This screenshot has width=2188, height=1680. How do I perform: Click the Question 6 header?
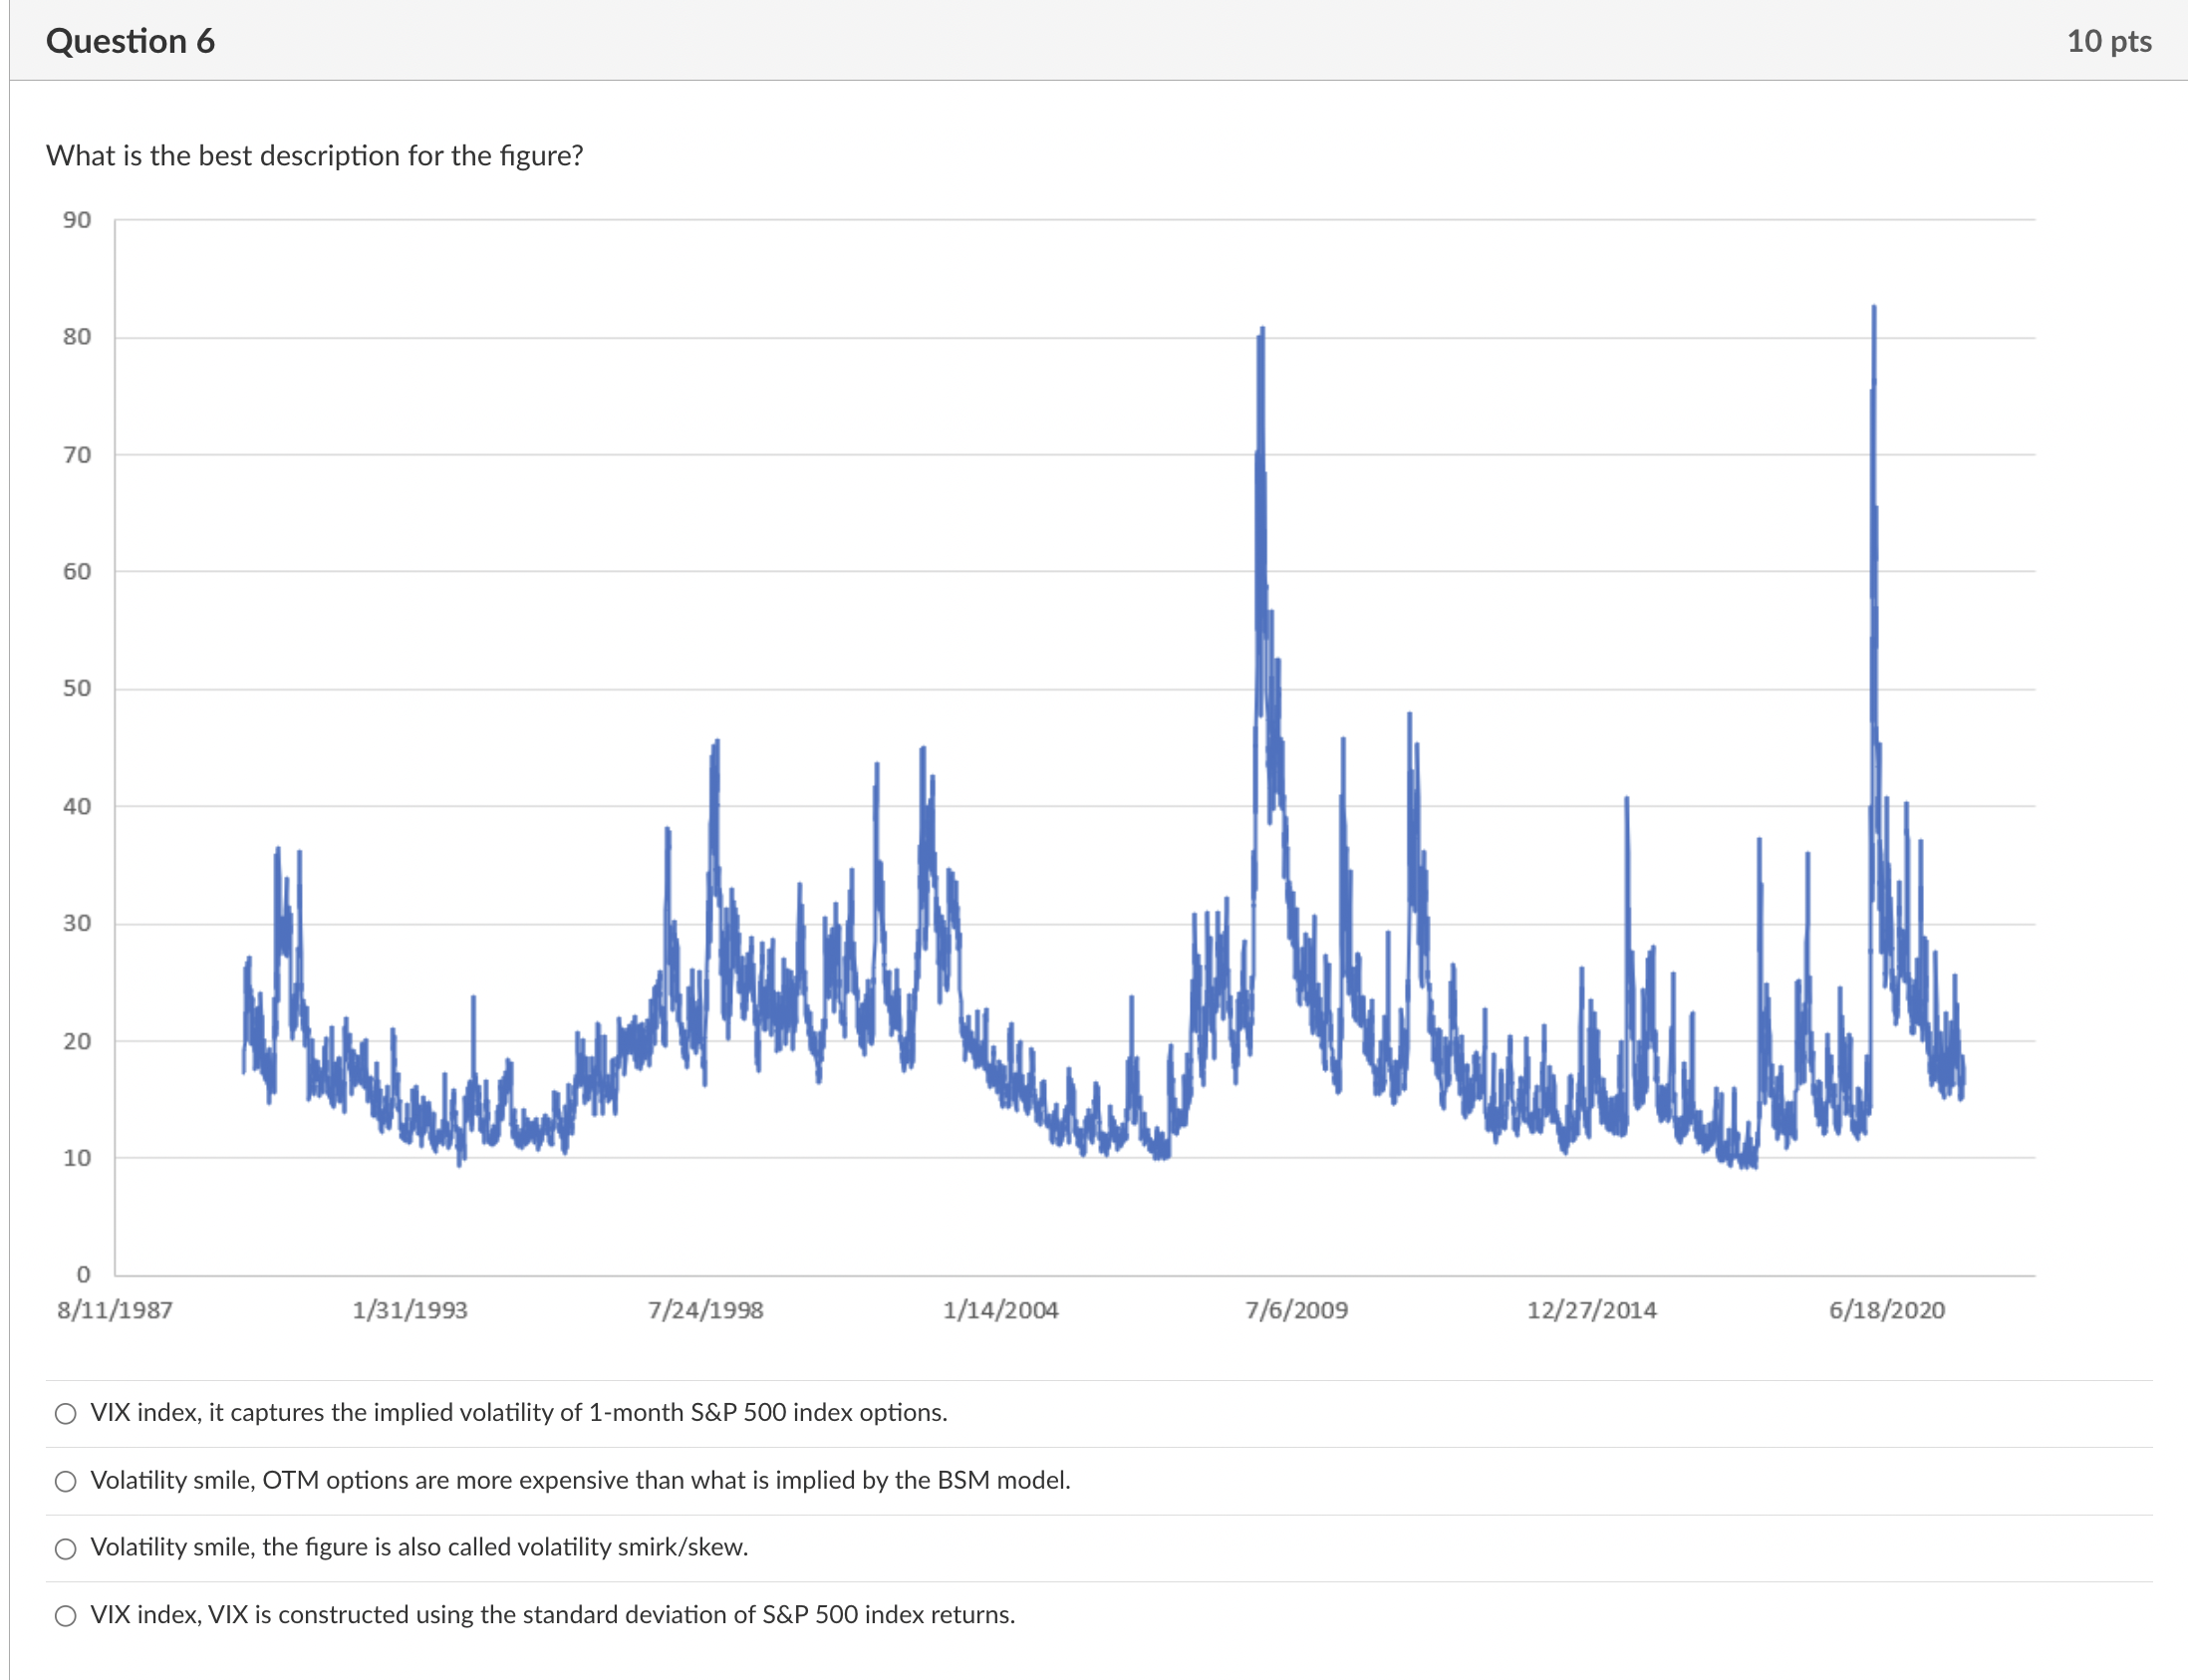click(x=131, y=41)
